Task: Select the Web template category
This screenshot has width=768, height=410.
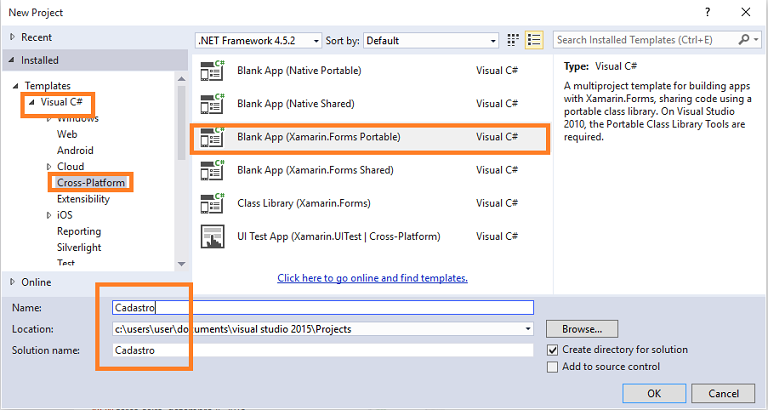Action: pyautogui.click(x=67, y=134)
